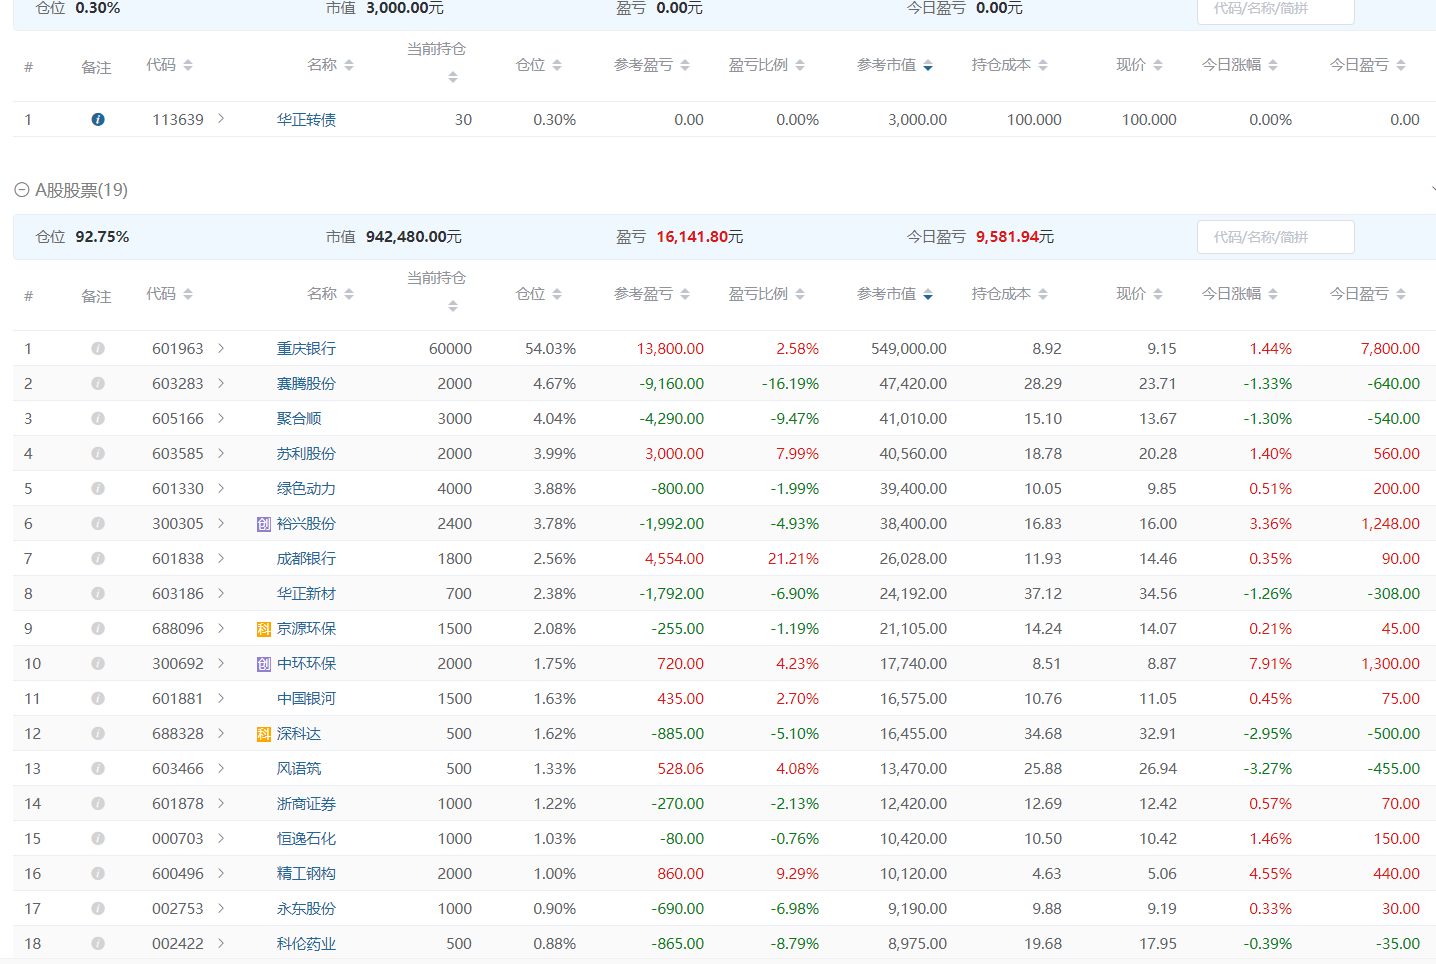Open note icon beside code 603585
Image resolution: width=1436 pixels, height=964 pixels.
click(98, 453)
